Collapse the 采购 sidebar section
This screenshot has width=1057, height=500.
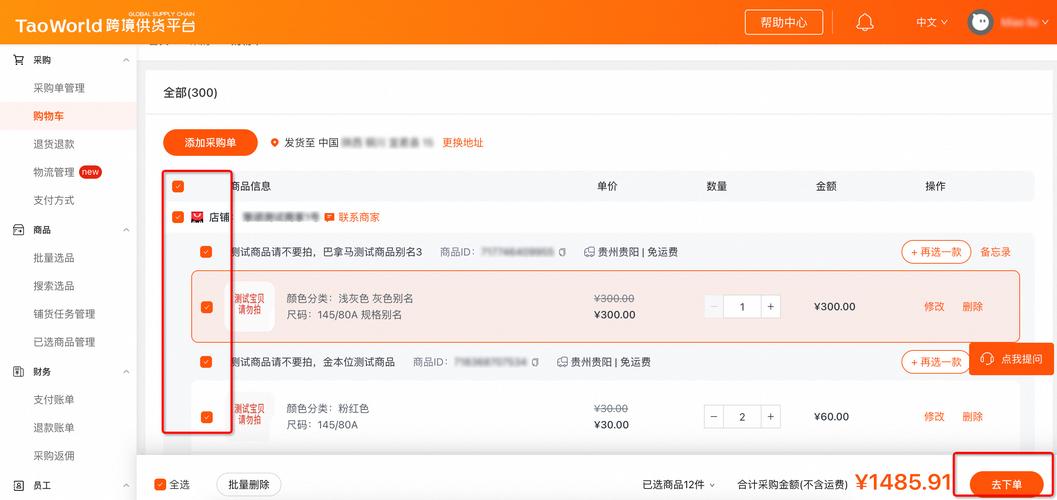click(x=126, y=60)
